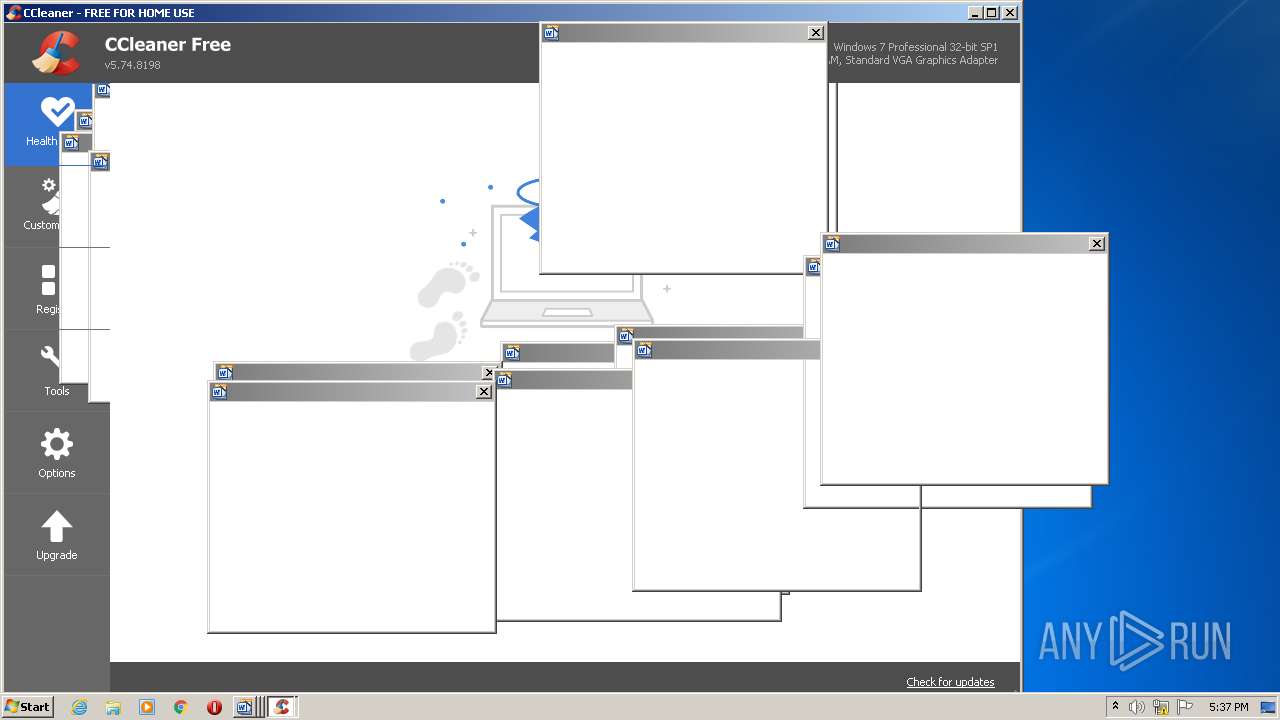
Task: Open the Windows Start menu
Action: [x=28, y=706]
